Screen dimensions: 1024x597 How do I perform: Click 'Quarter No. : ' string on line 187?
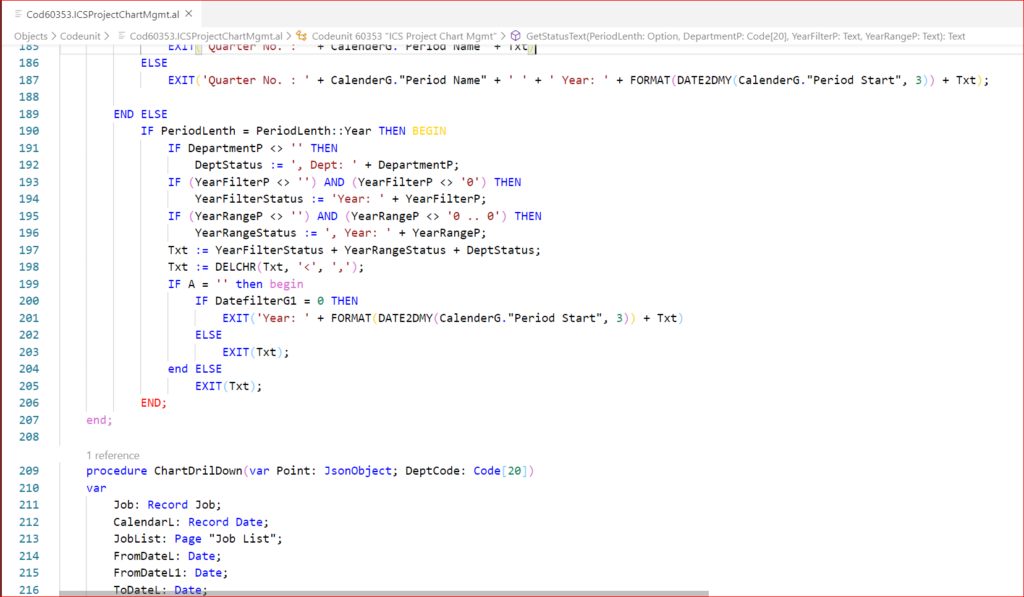coord(255,80)
